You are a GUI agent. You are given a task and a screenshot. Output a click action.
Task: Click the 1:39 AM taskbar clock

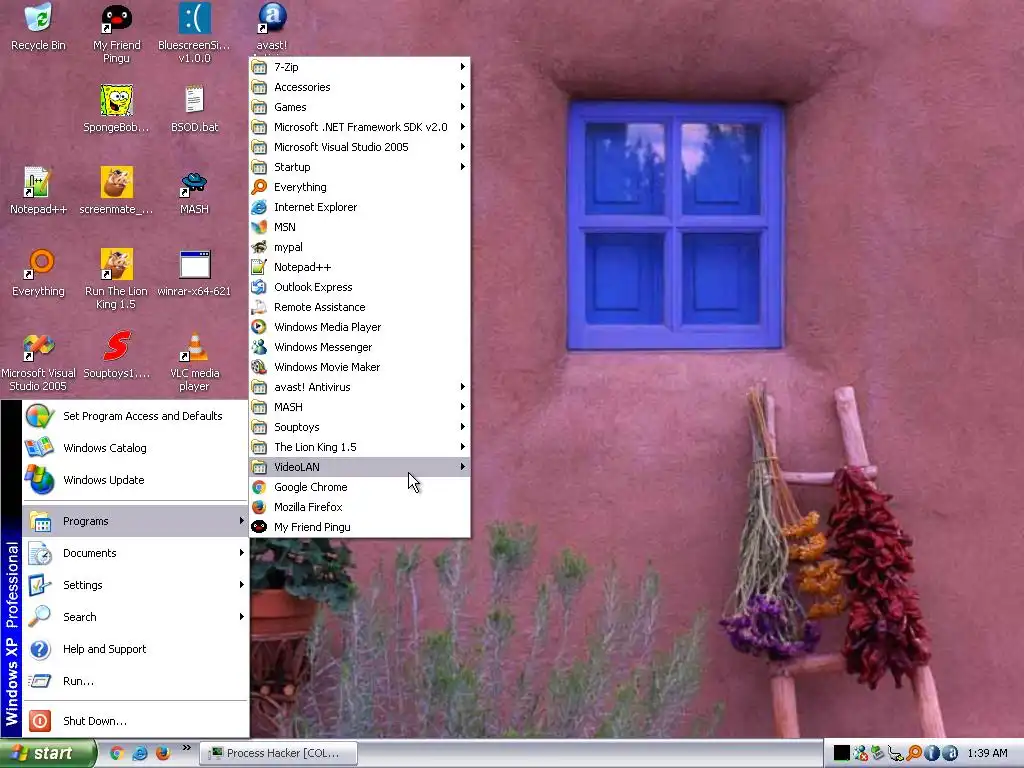click(987, 754)
